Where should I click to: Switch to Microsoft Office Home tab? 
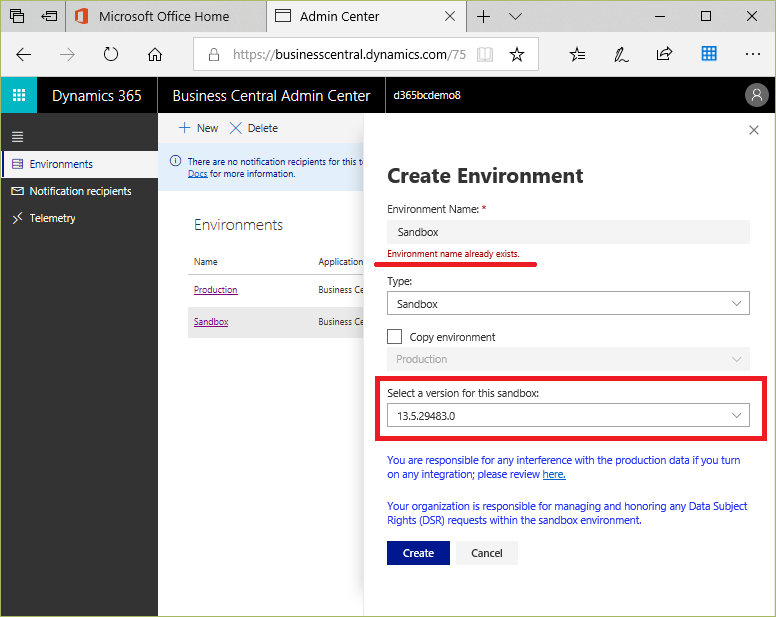coord(166,16)
